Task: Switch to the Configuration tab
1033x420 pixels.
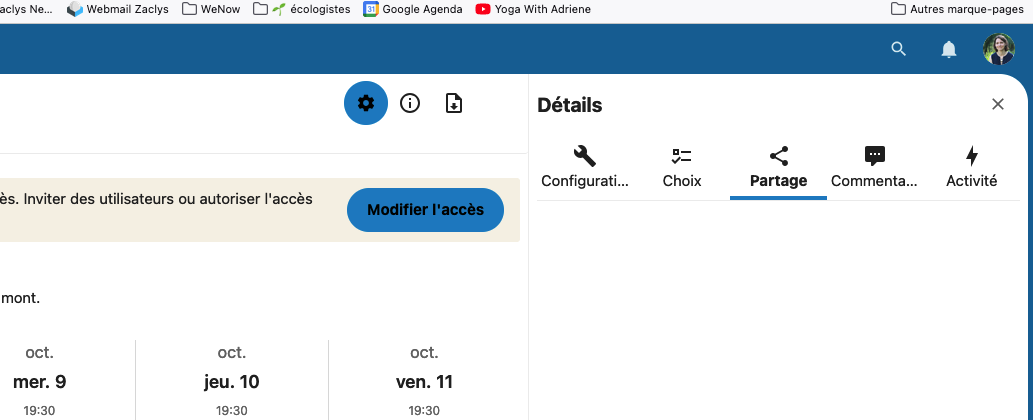Action: pyautogui.click(x=585, y=168)
